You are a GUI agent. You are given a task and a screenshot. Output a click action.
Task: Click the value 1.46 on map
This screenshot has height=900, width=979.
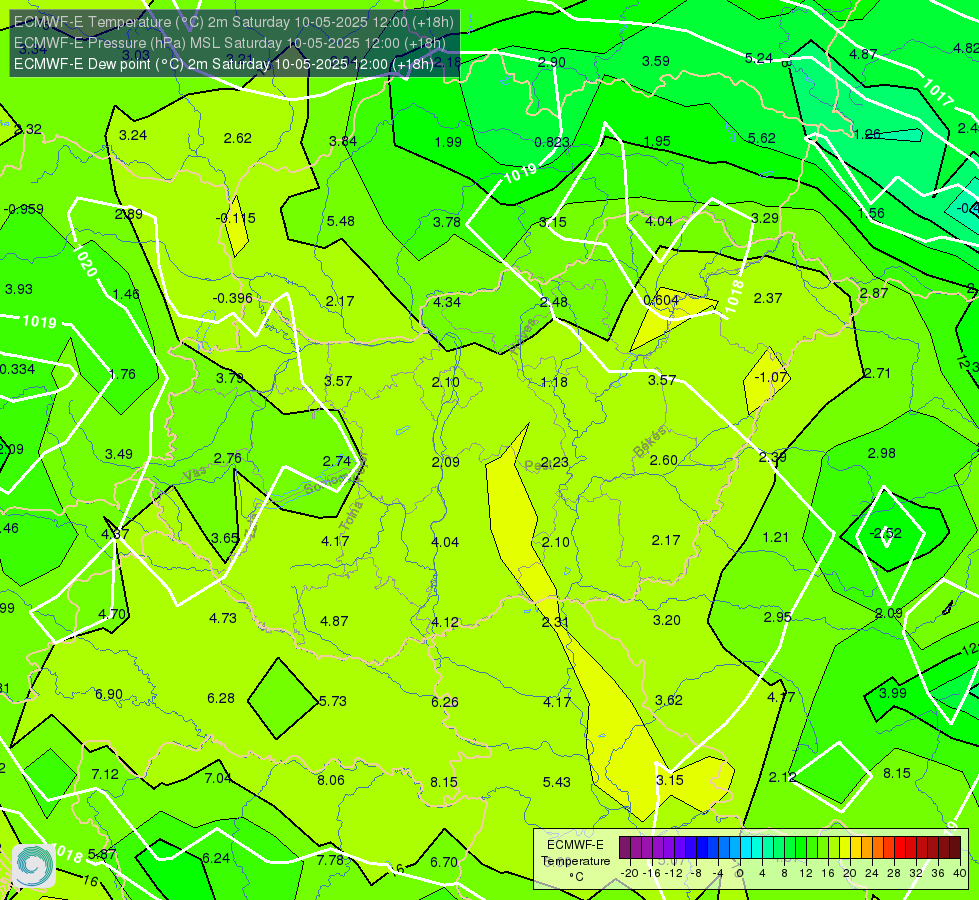(125, 294)
